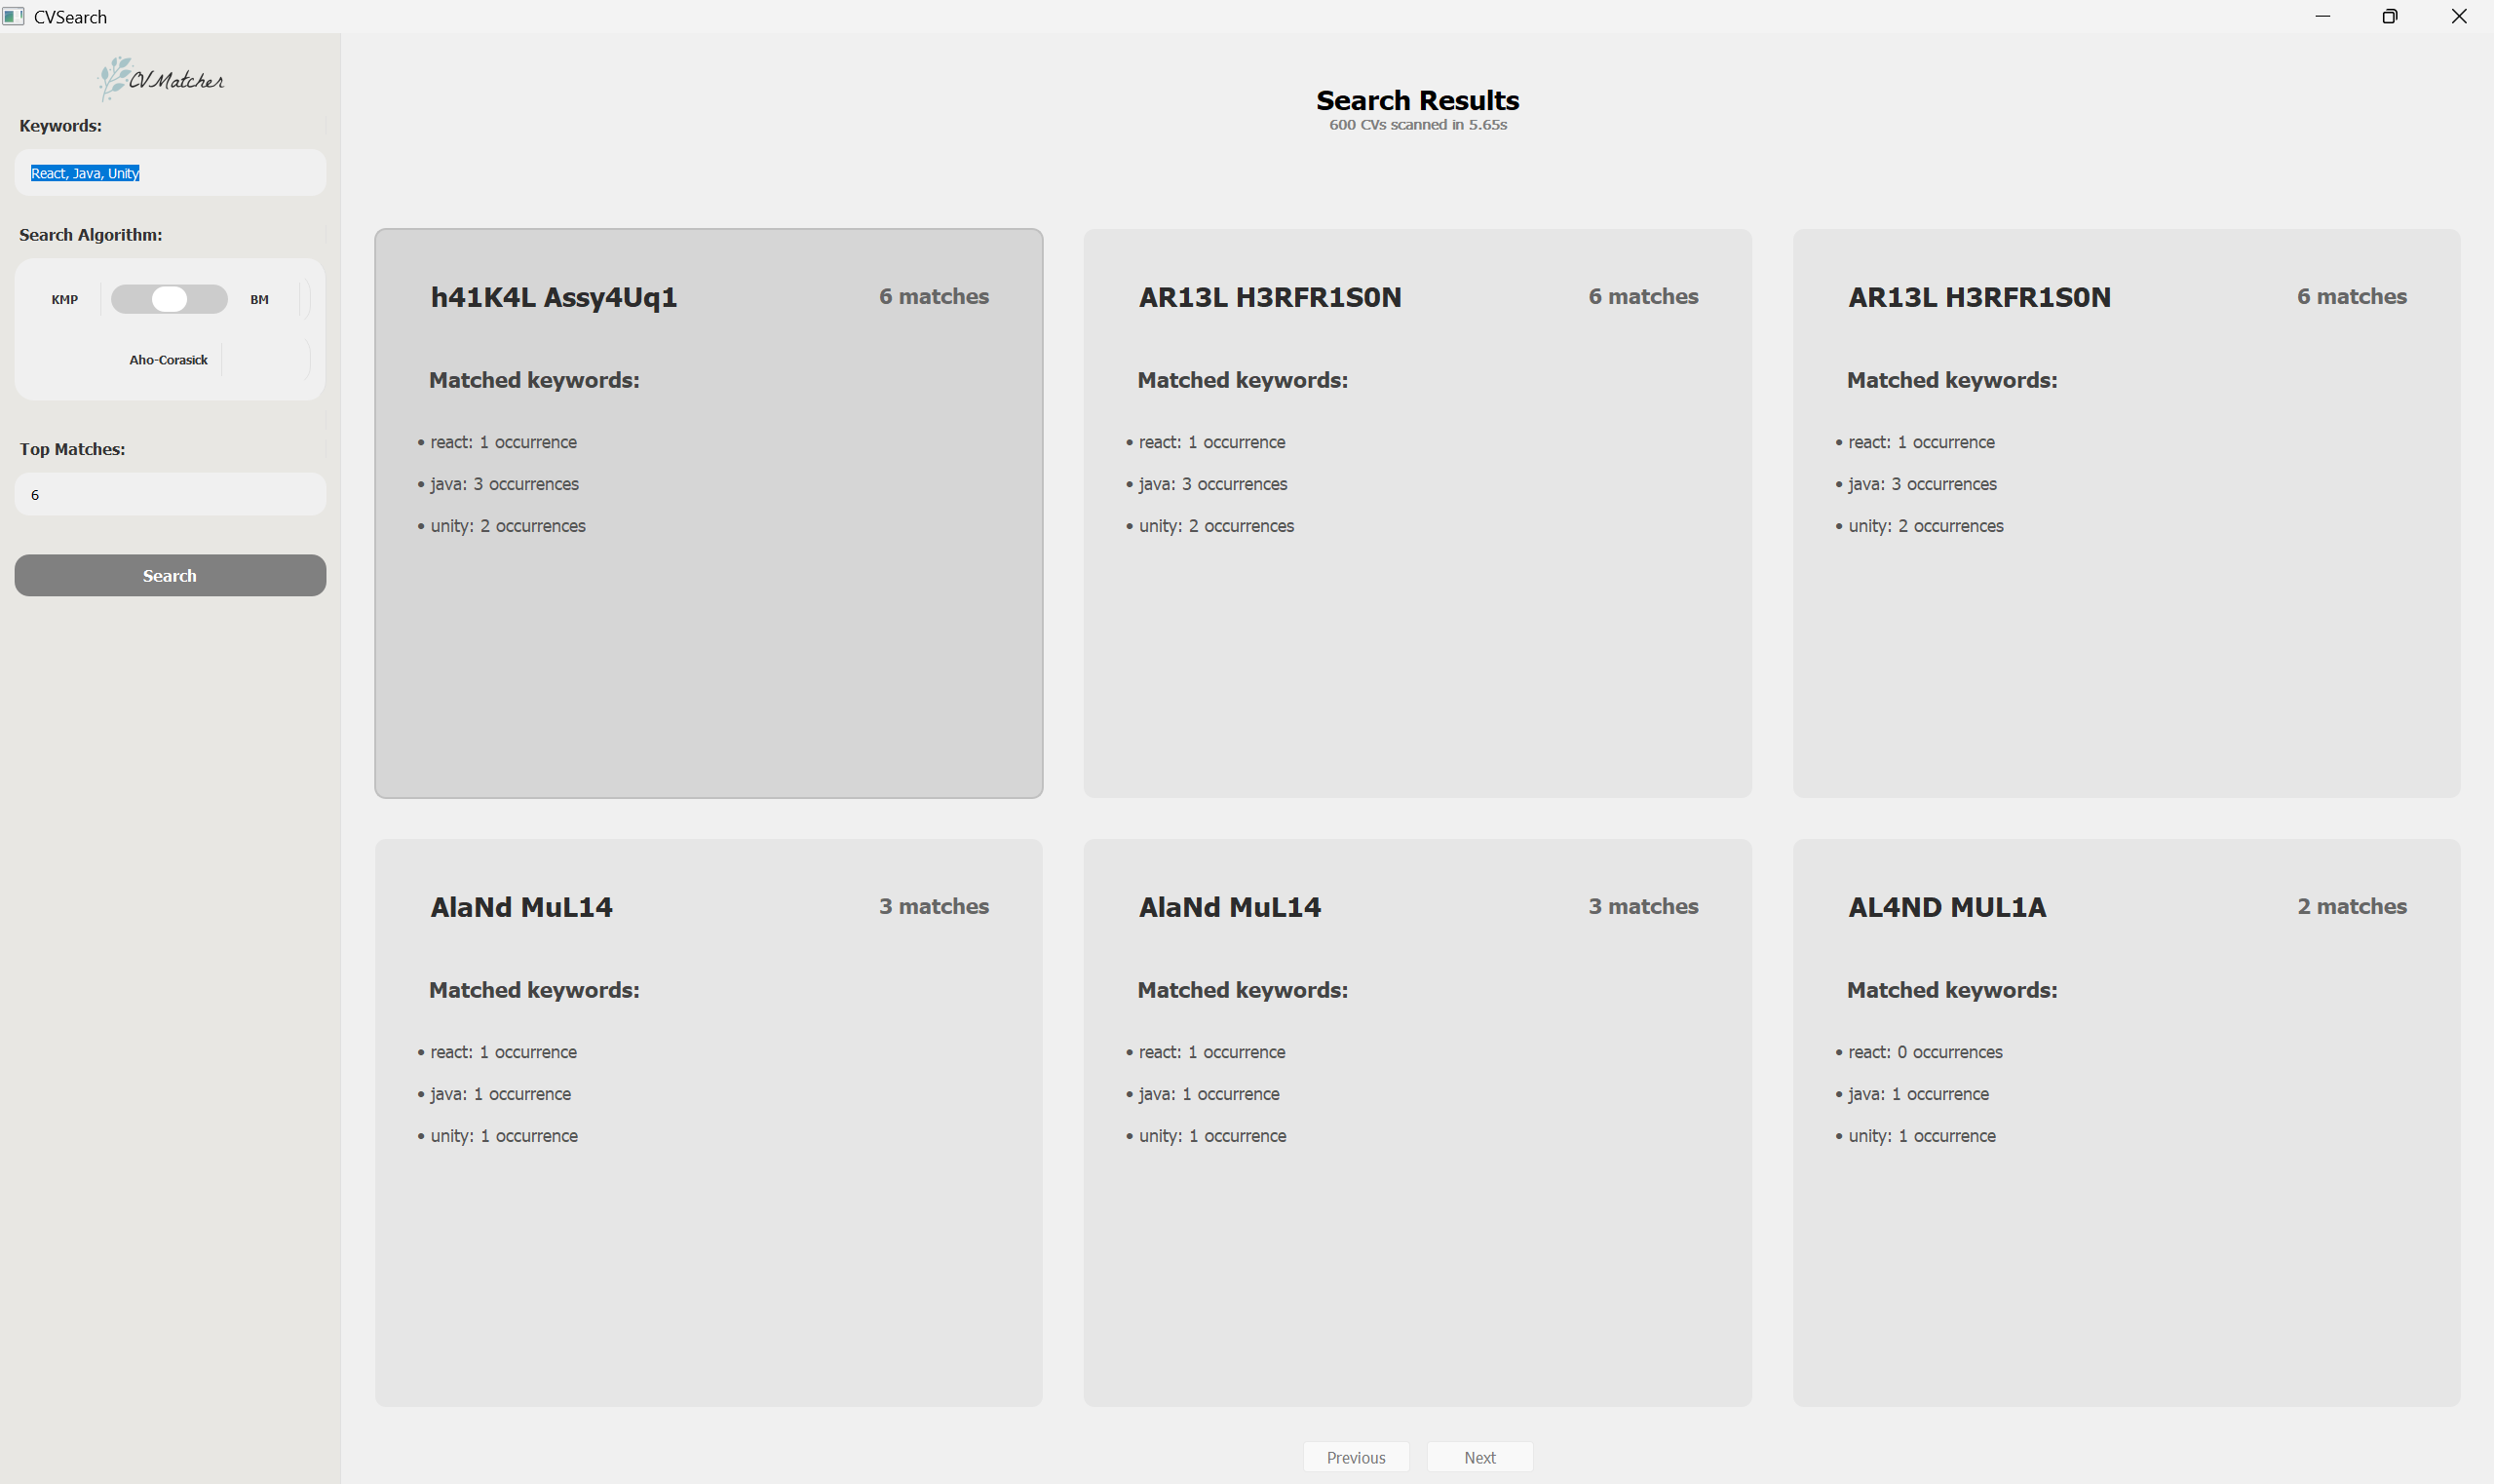Select the KMP algorithm label
The height and width of the screenshot is (1484, 2494).
(64, 299)
